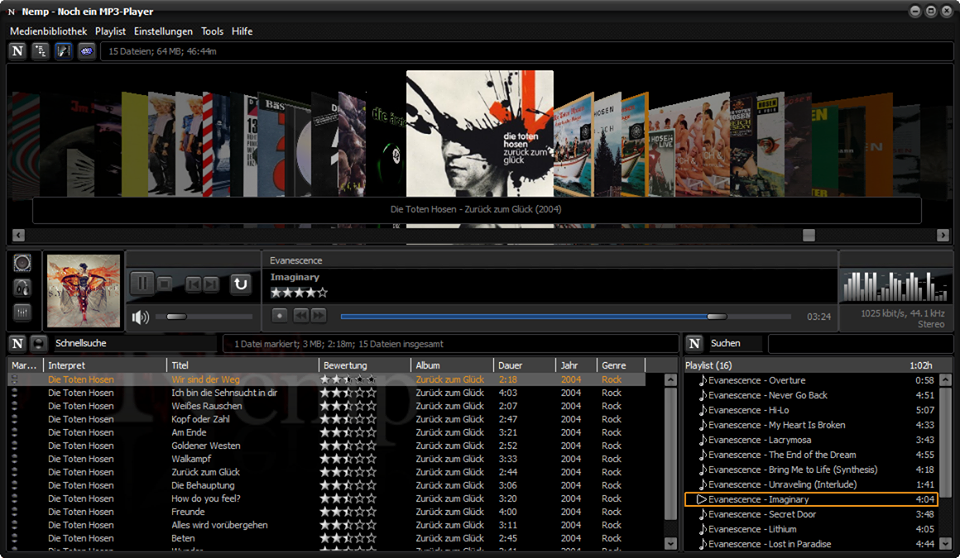Screen dimensions: 960x558
Task: Open the headphones panel icon
Action: 23,287
